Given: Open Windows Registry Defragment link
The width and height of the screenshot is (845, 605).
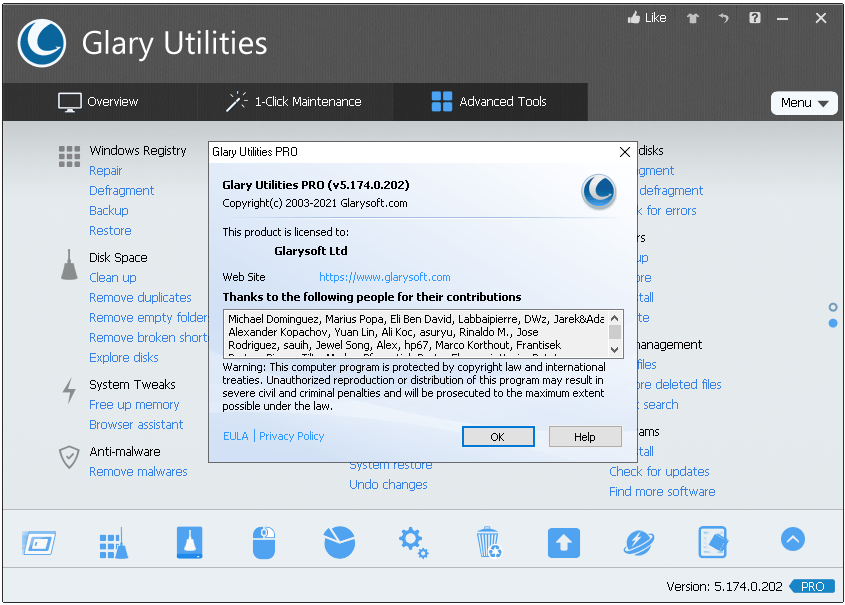Looking at the screenshot, I should pyautogui.click(x=122, y=191).
